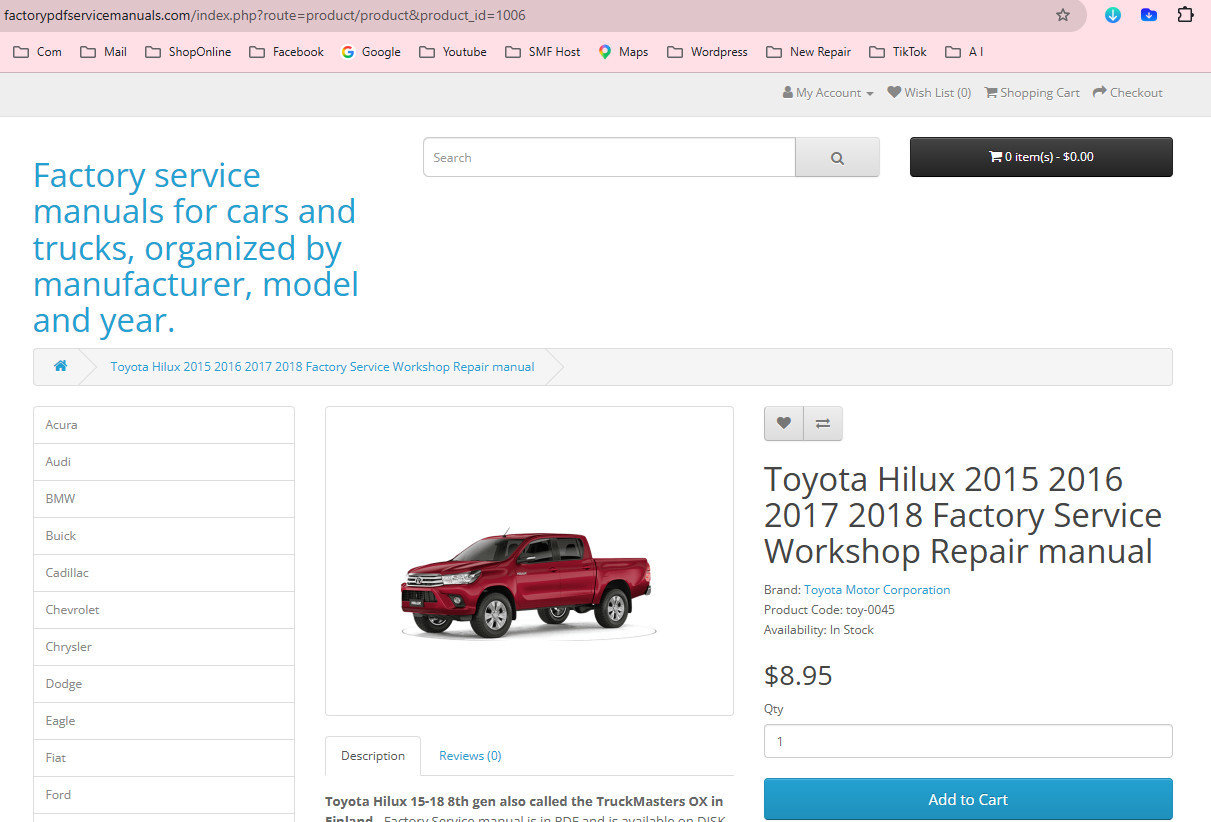
Task: Open the blue folder download extension icon
Action: (1149, 15)
